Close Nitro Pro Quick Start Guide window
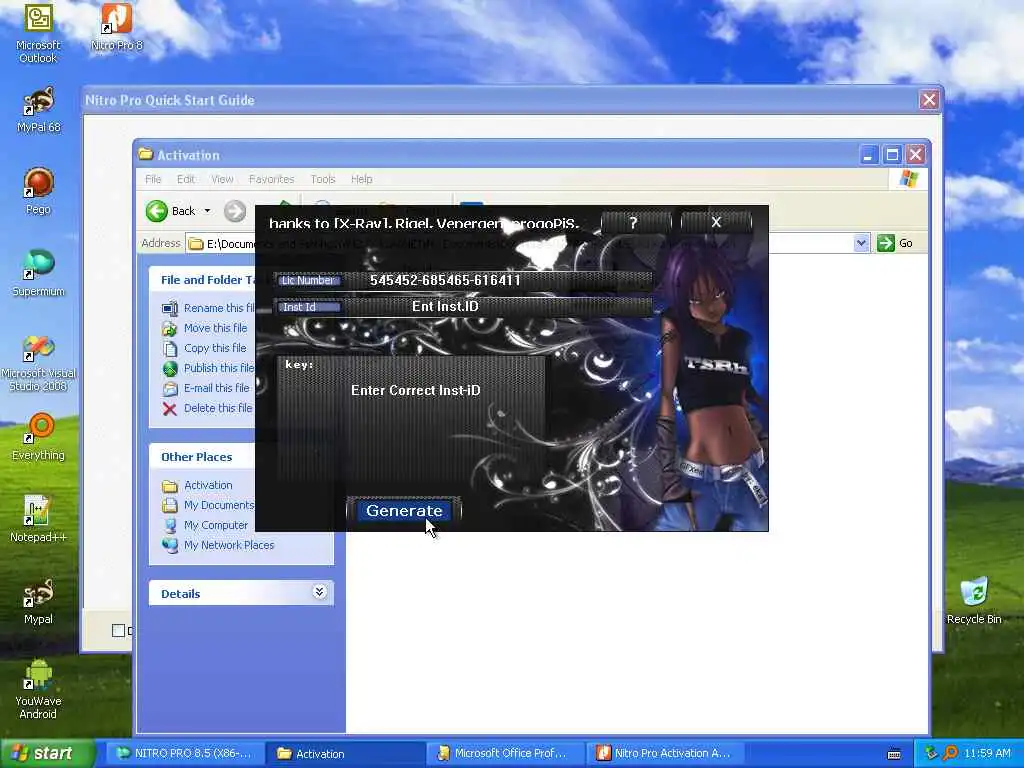Screen dimensions: 1024x768 (x=929, y=100)
